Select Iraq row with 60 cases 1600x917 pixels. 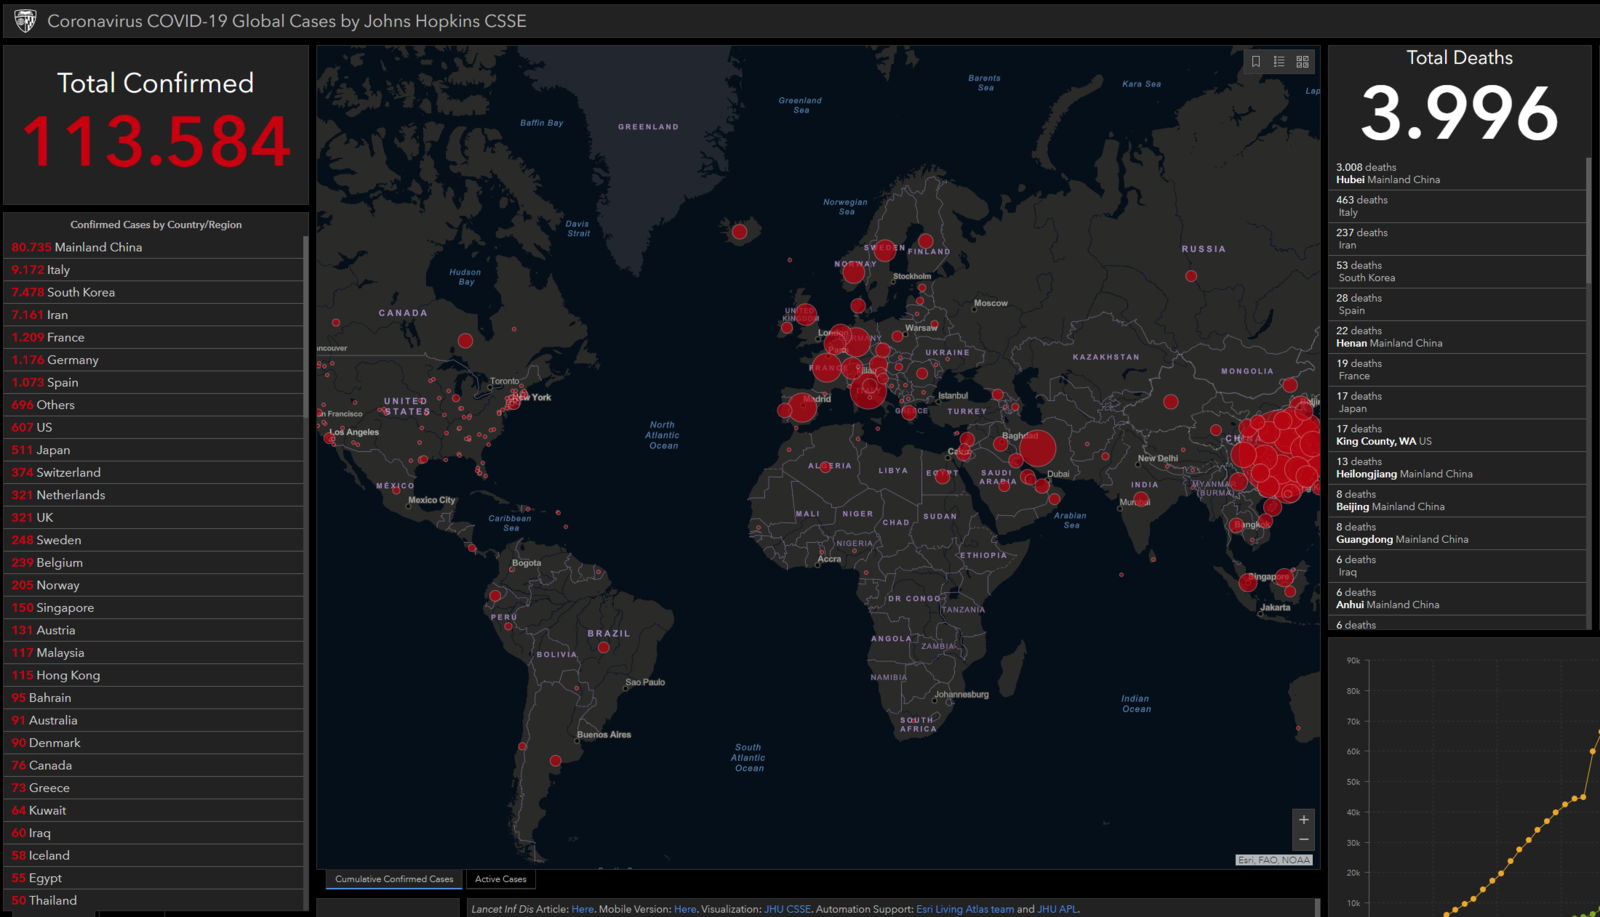153,833
